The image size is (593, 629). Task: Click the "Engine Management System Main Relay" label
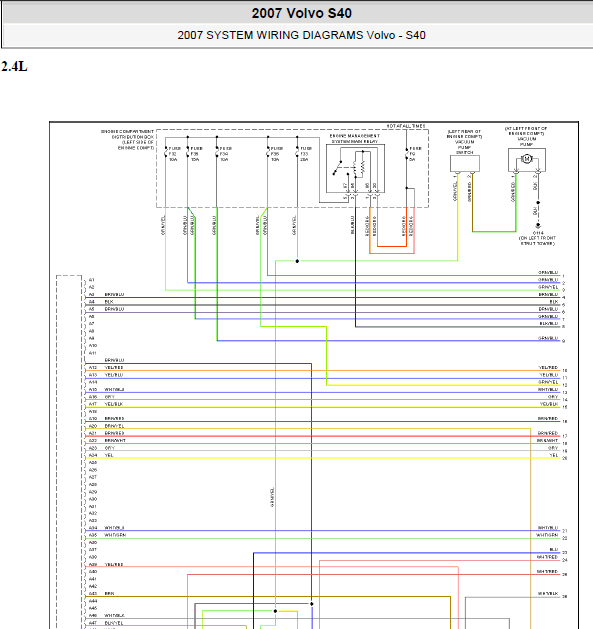pyautogui.click(x=355, y=139)
